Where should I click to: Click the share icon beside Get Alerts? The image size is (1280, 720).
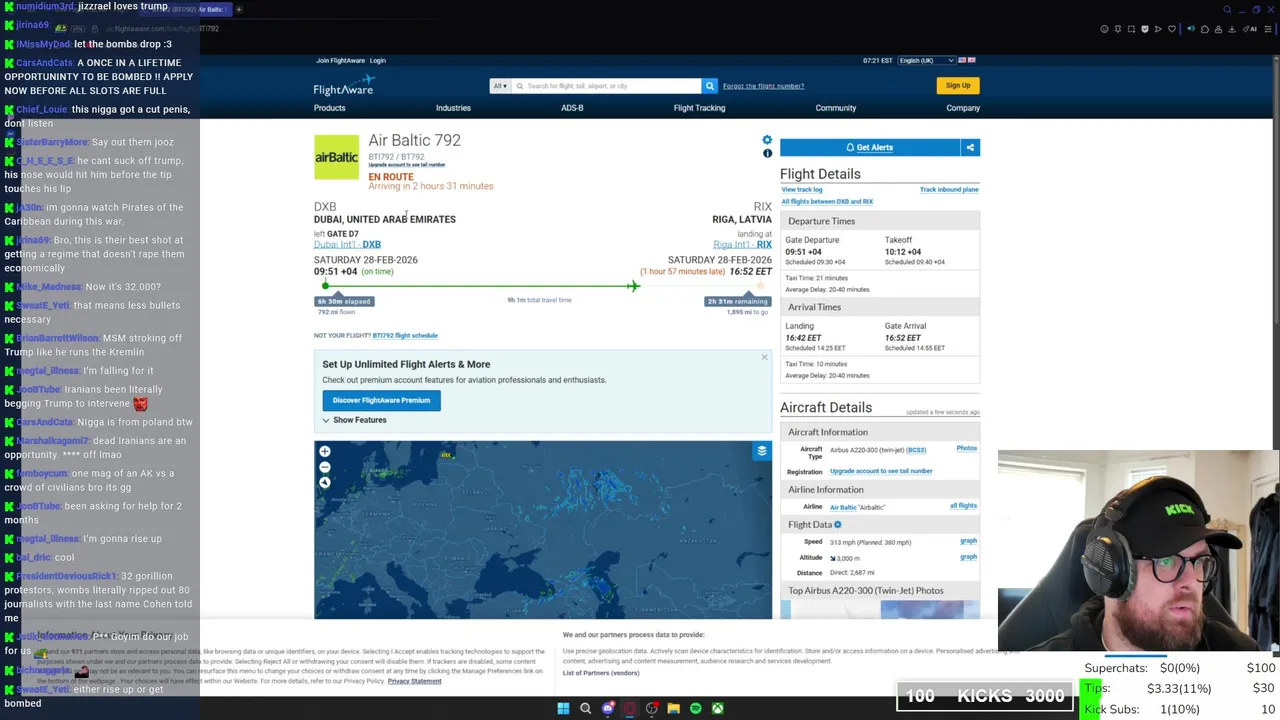[x=970, y=147]
